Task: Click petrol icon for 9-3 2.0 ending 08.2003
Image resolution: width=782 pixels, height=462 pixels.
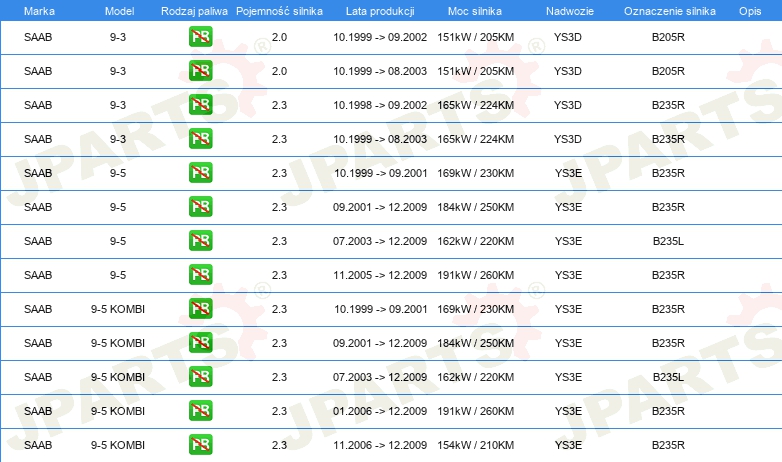Action: pos(200,70)
